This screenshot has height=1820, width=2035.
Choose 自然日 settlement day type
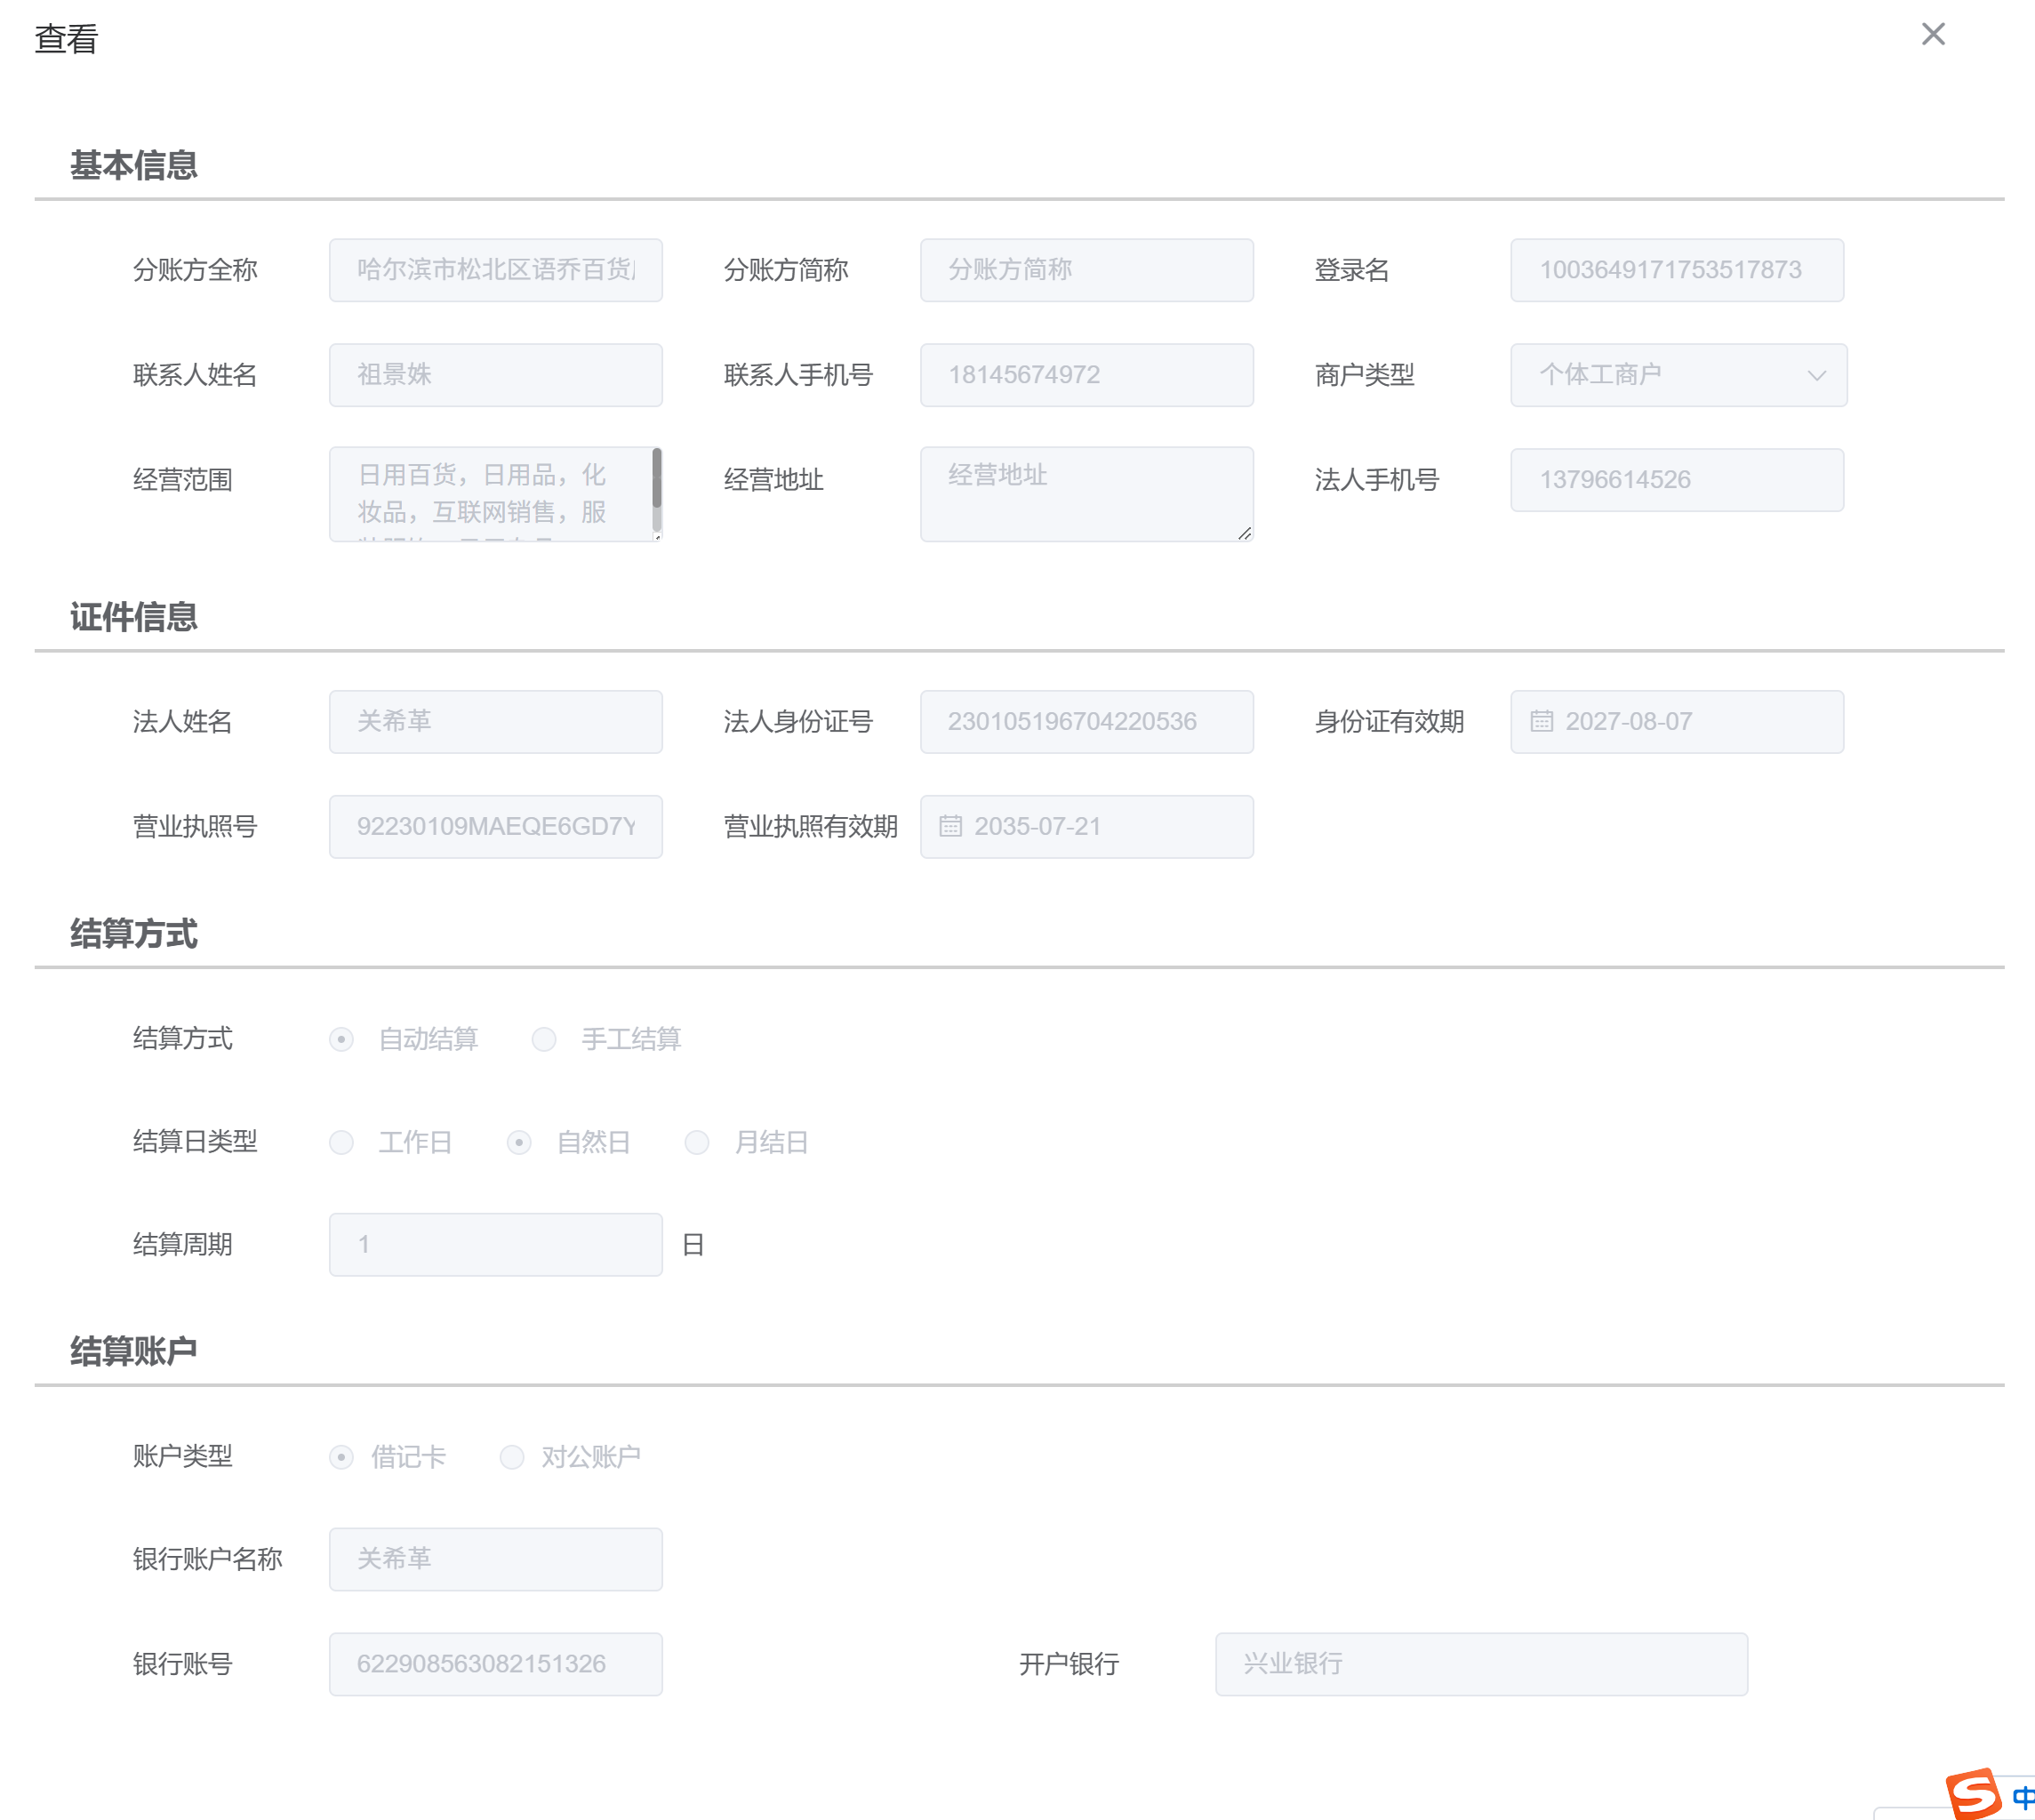click(519, 1142)
